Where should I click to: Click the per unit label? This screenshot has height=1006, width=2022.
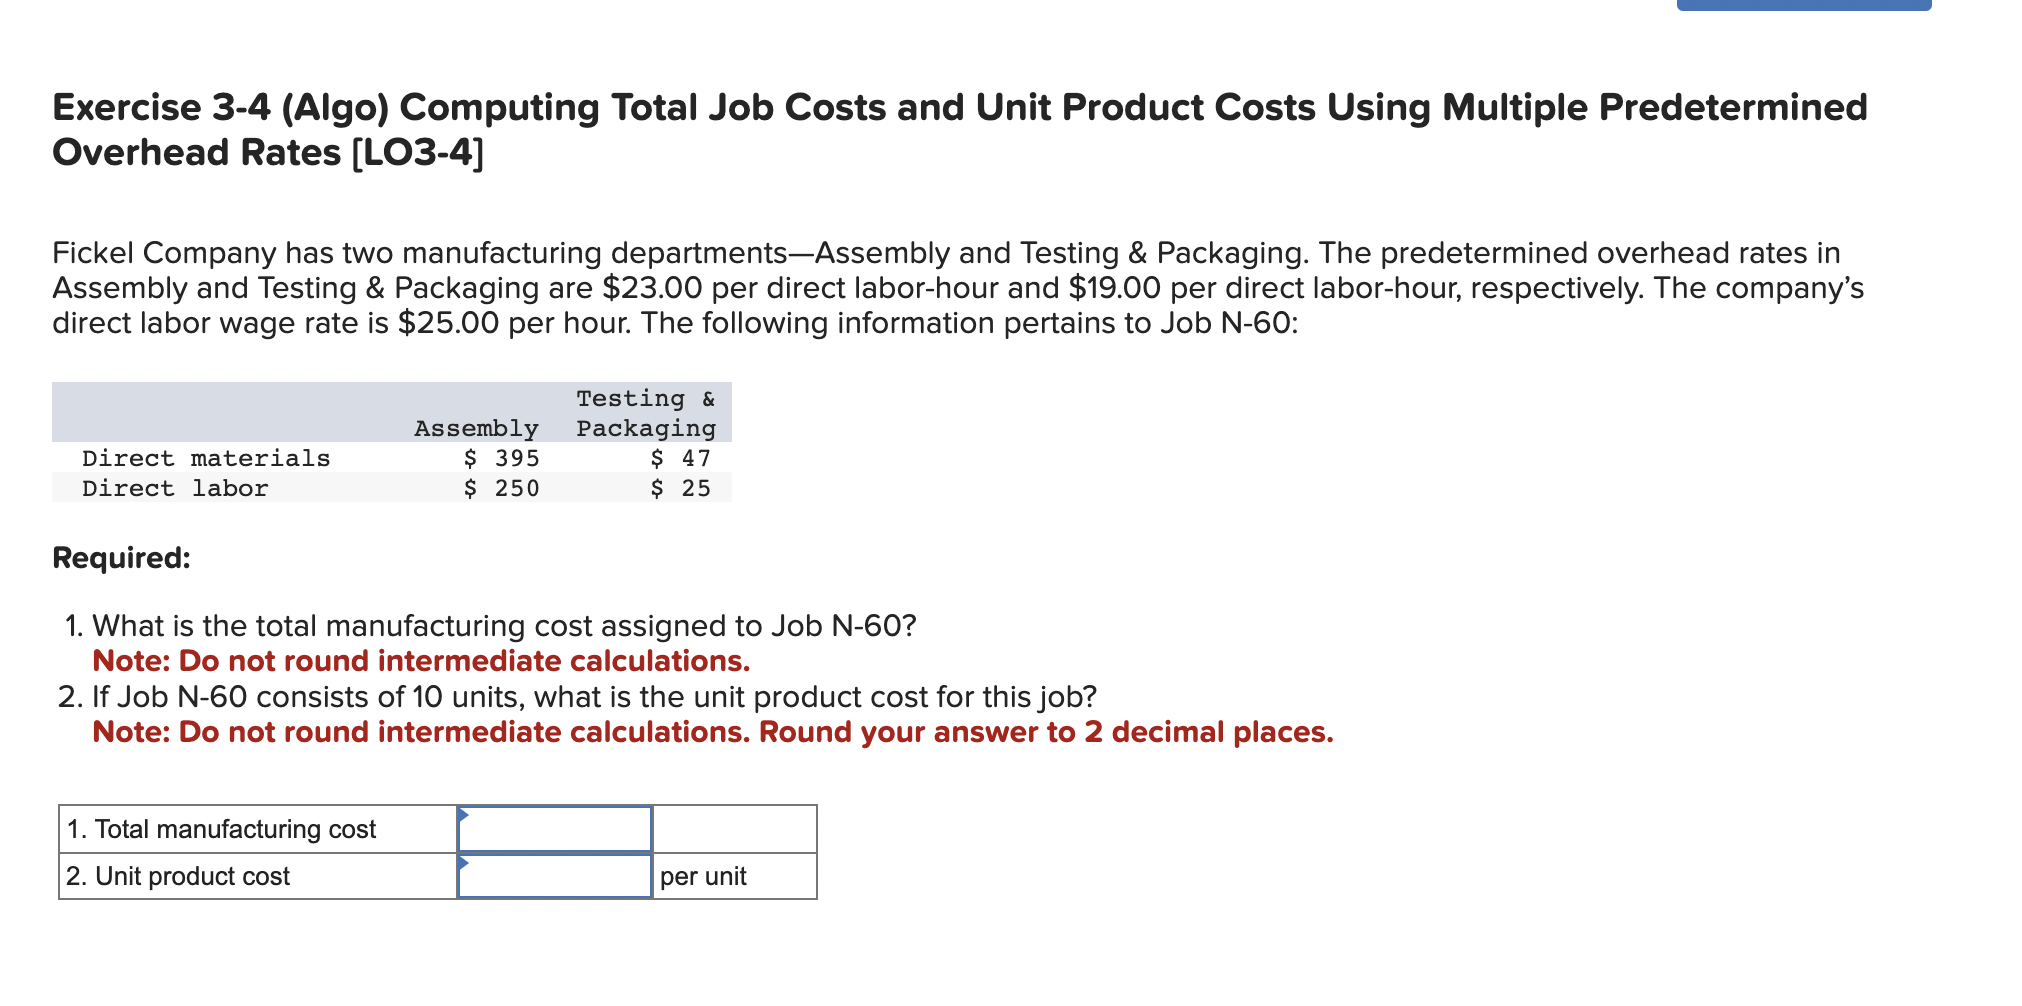(704, 875)
